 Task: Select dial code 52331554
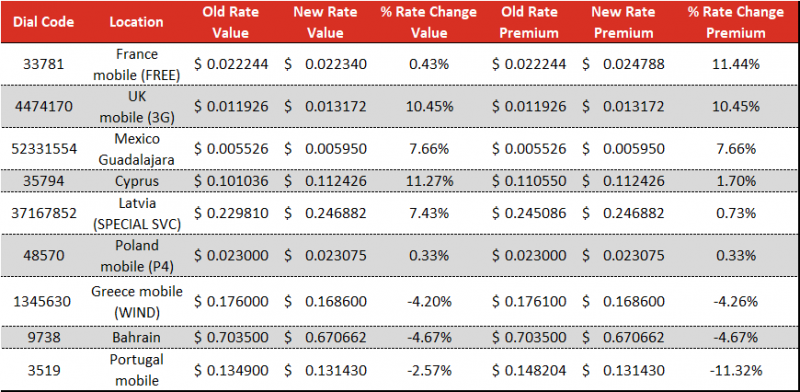[43, 149]
